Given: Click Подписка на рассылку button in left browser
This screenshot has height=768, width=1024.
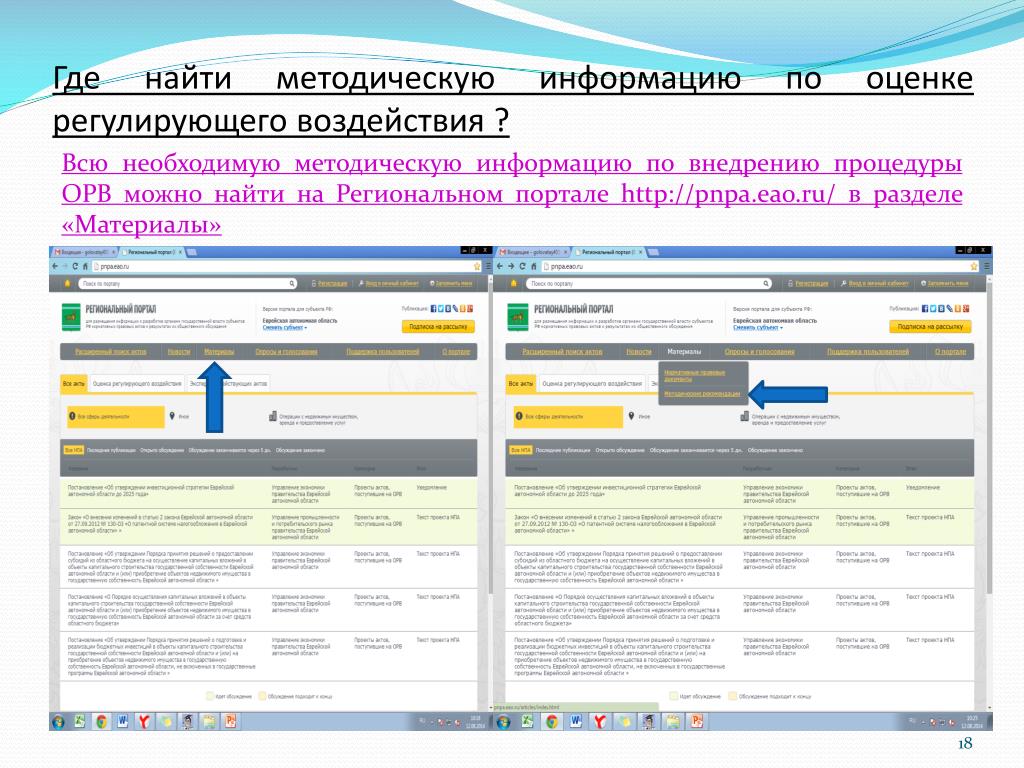Looking at the screenshot, I should pos(438,327).
